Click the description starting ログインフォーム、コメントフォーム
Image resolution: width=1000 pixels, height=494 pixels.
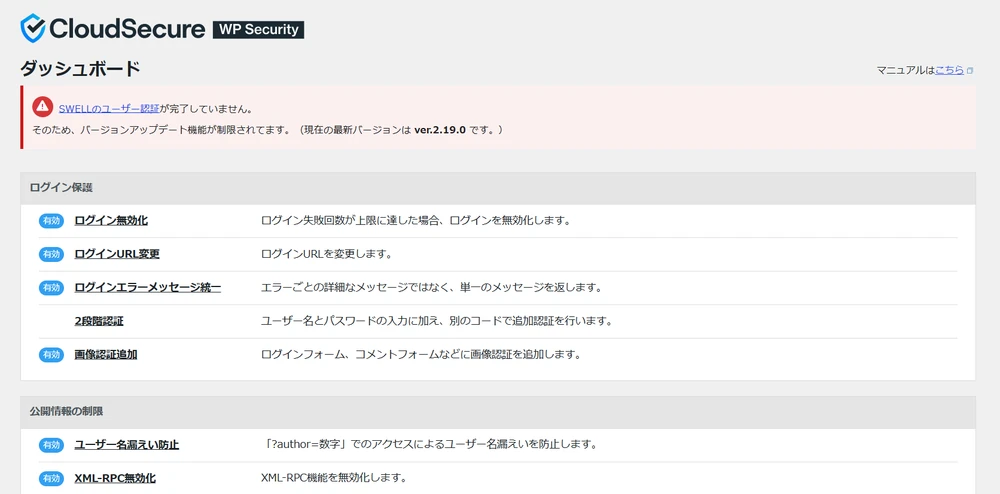[x=421, y=354]
